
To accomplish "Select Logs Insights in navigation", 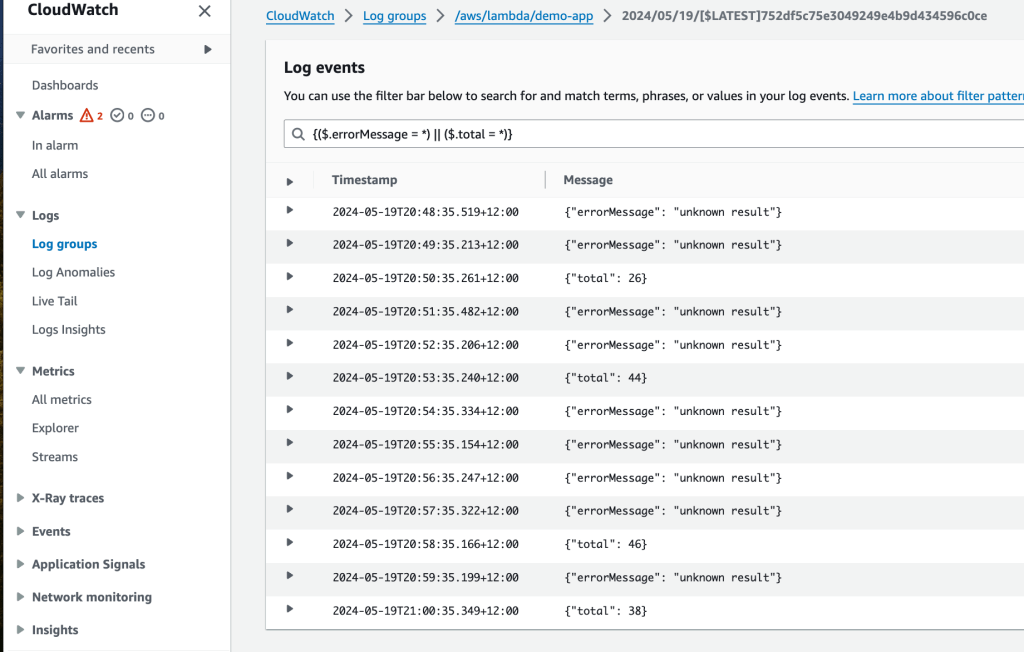I will click(68, 329).
